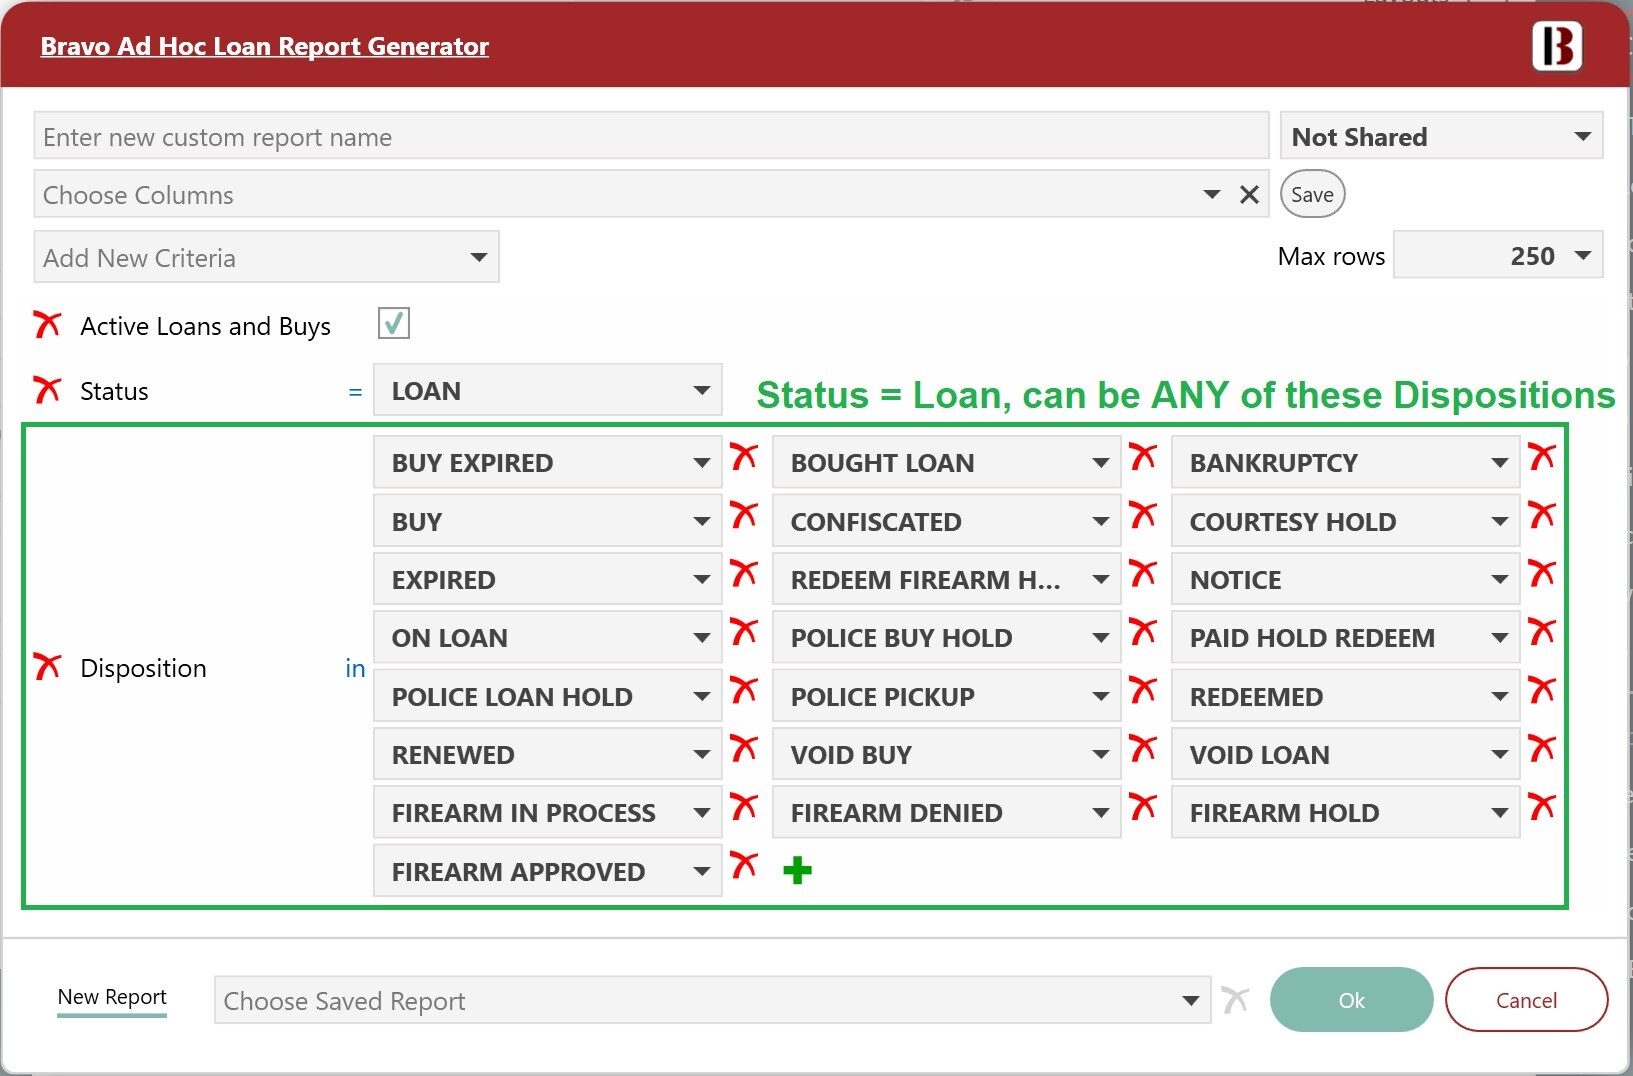Delete the VOID BUY disposition value
Image resolution: width=1633 pixels, height=1076 pixels.
pos(1143,749)
